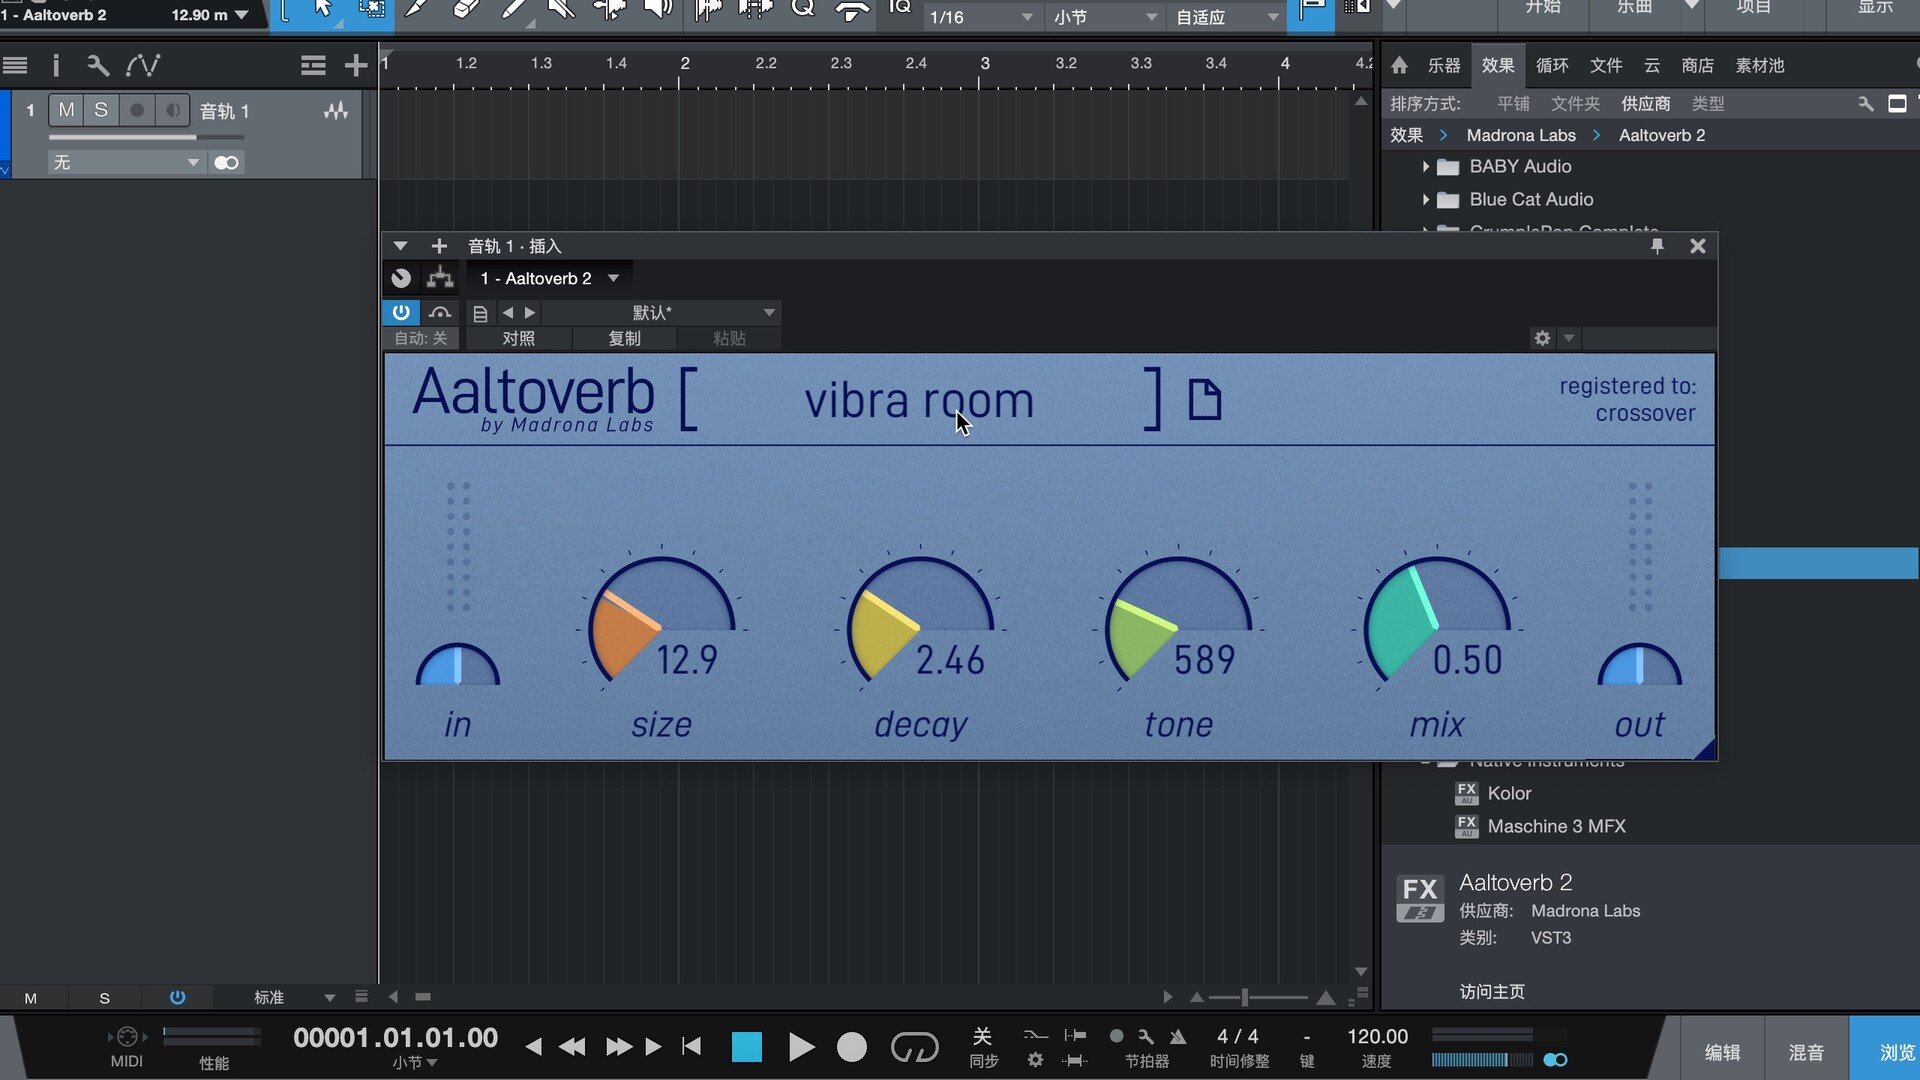
Task: Open the 1 - Aaltoverb 2 insert dropdown
Action: [x=549, y=278]
